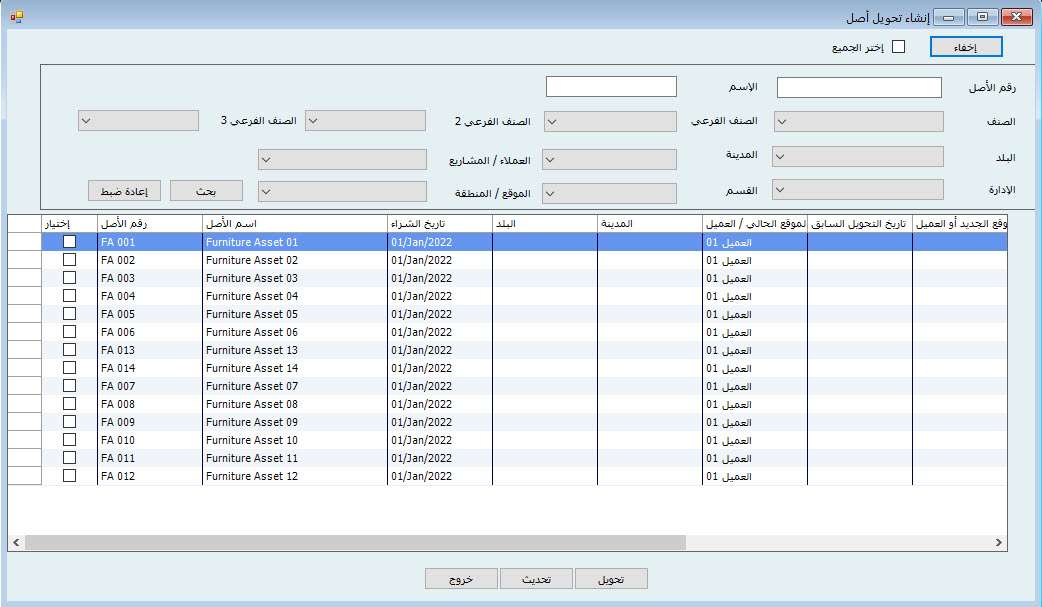Sort by the تاريخ الشراء column header
Screen dimensions: 1042x607
click(x=440, y=223)
